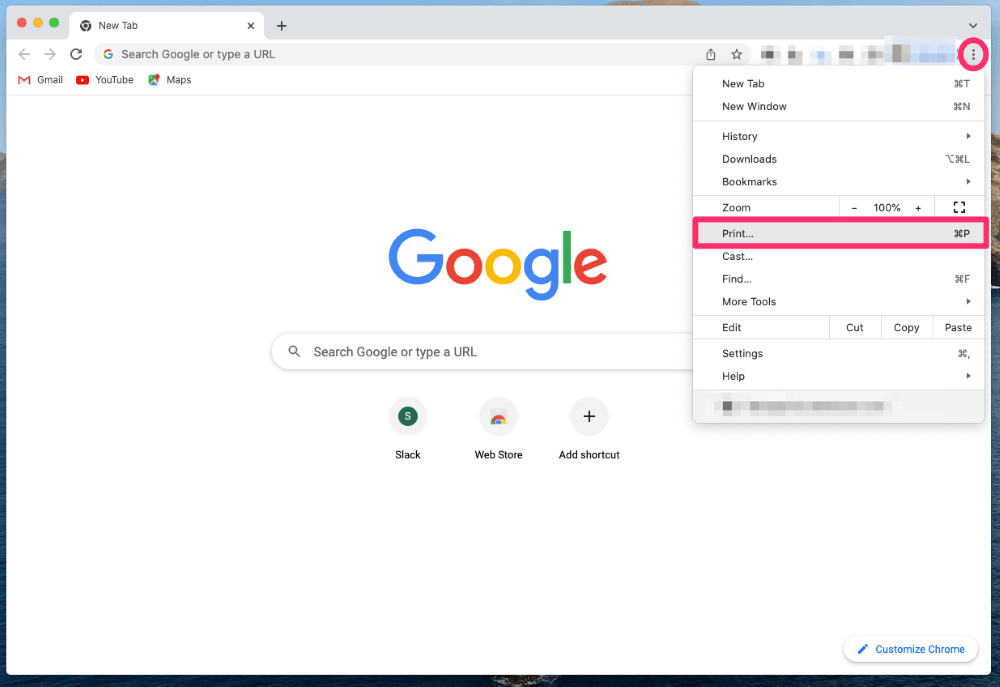Open the three-dot Chrome menu button
Viewport: 1000px width, 687px height.
(x=973, y=55)
